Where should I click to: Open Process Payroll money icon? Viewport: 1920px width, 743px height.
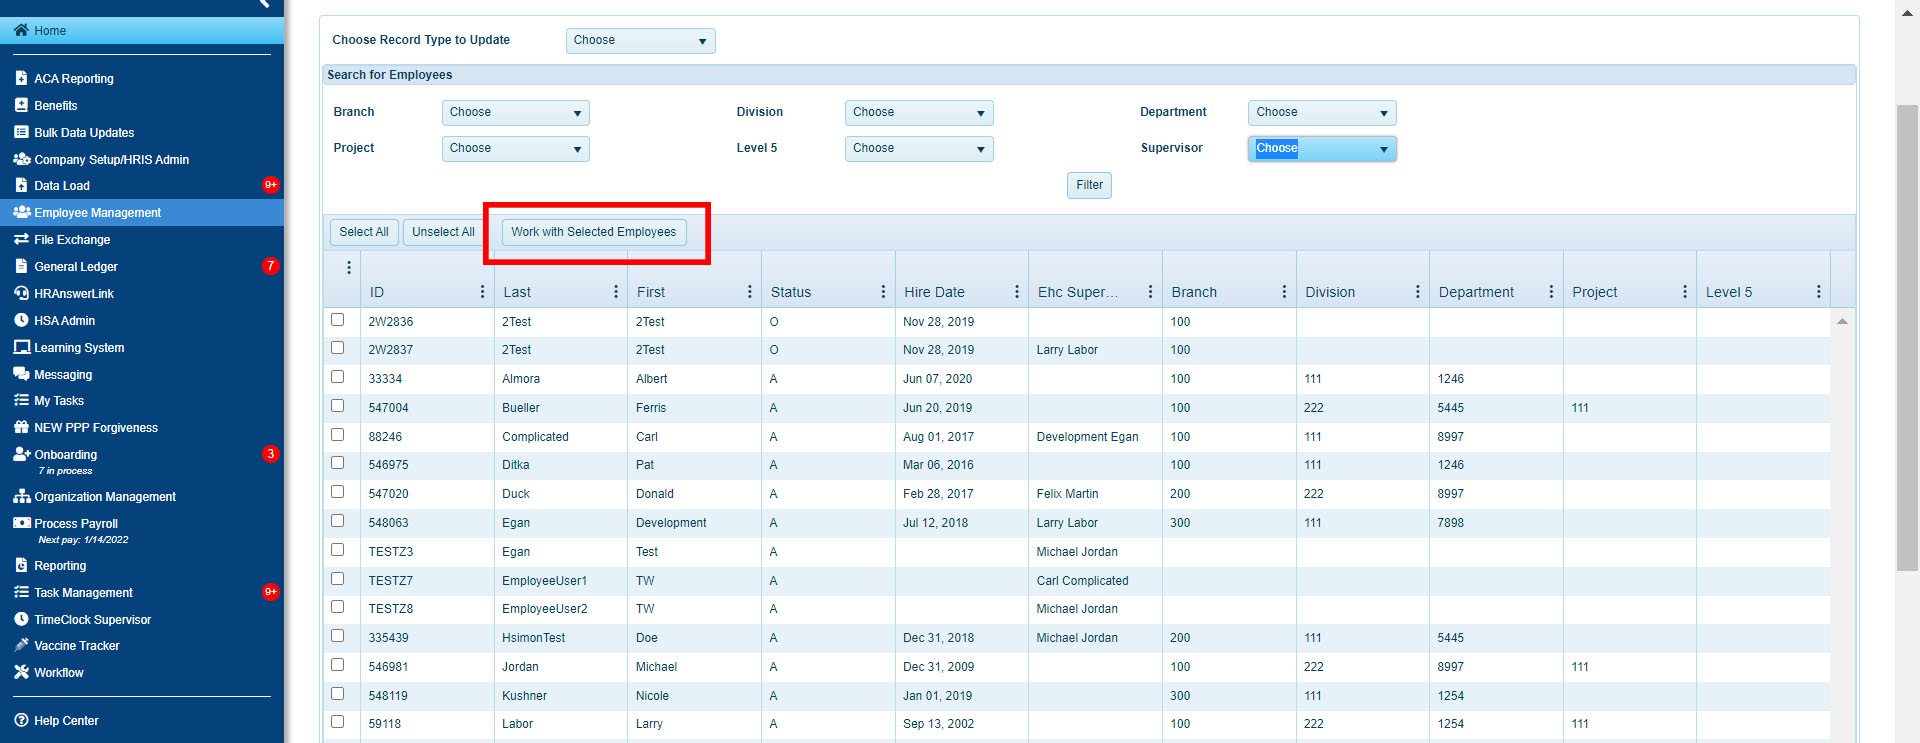point(21,523)
